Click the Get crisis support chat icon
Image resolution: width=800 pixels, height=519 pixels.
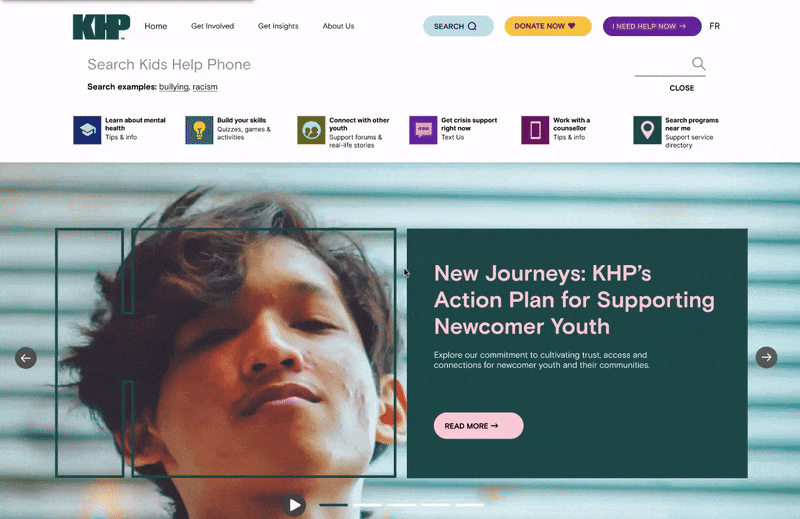pyautogui.click(x=423, y=130)
